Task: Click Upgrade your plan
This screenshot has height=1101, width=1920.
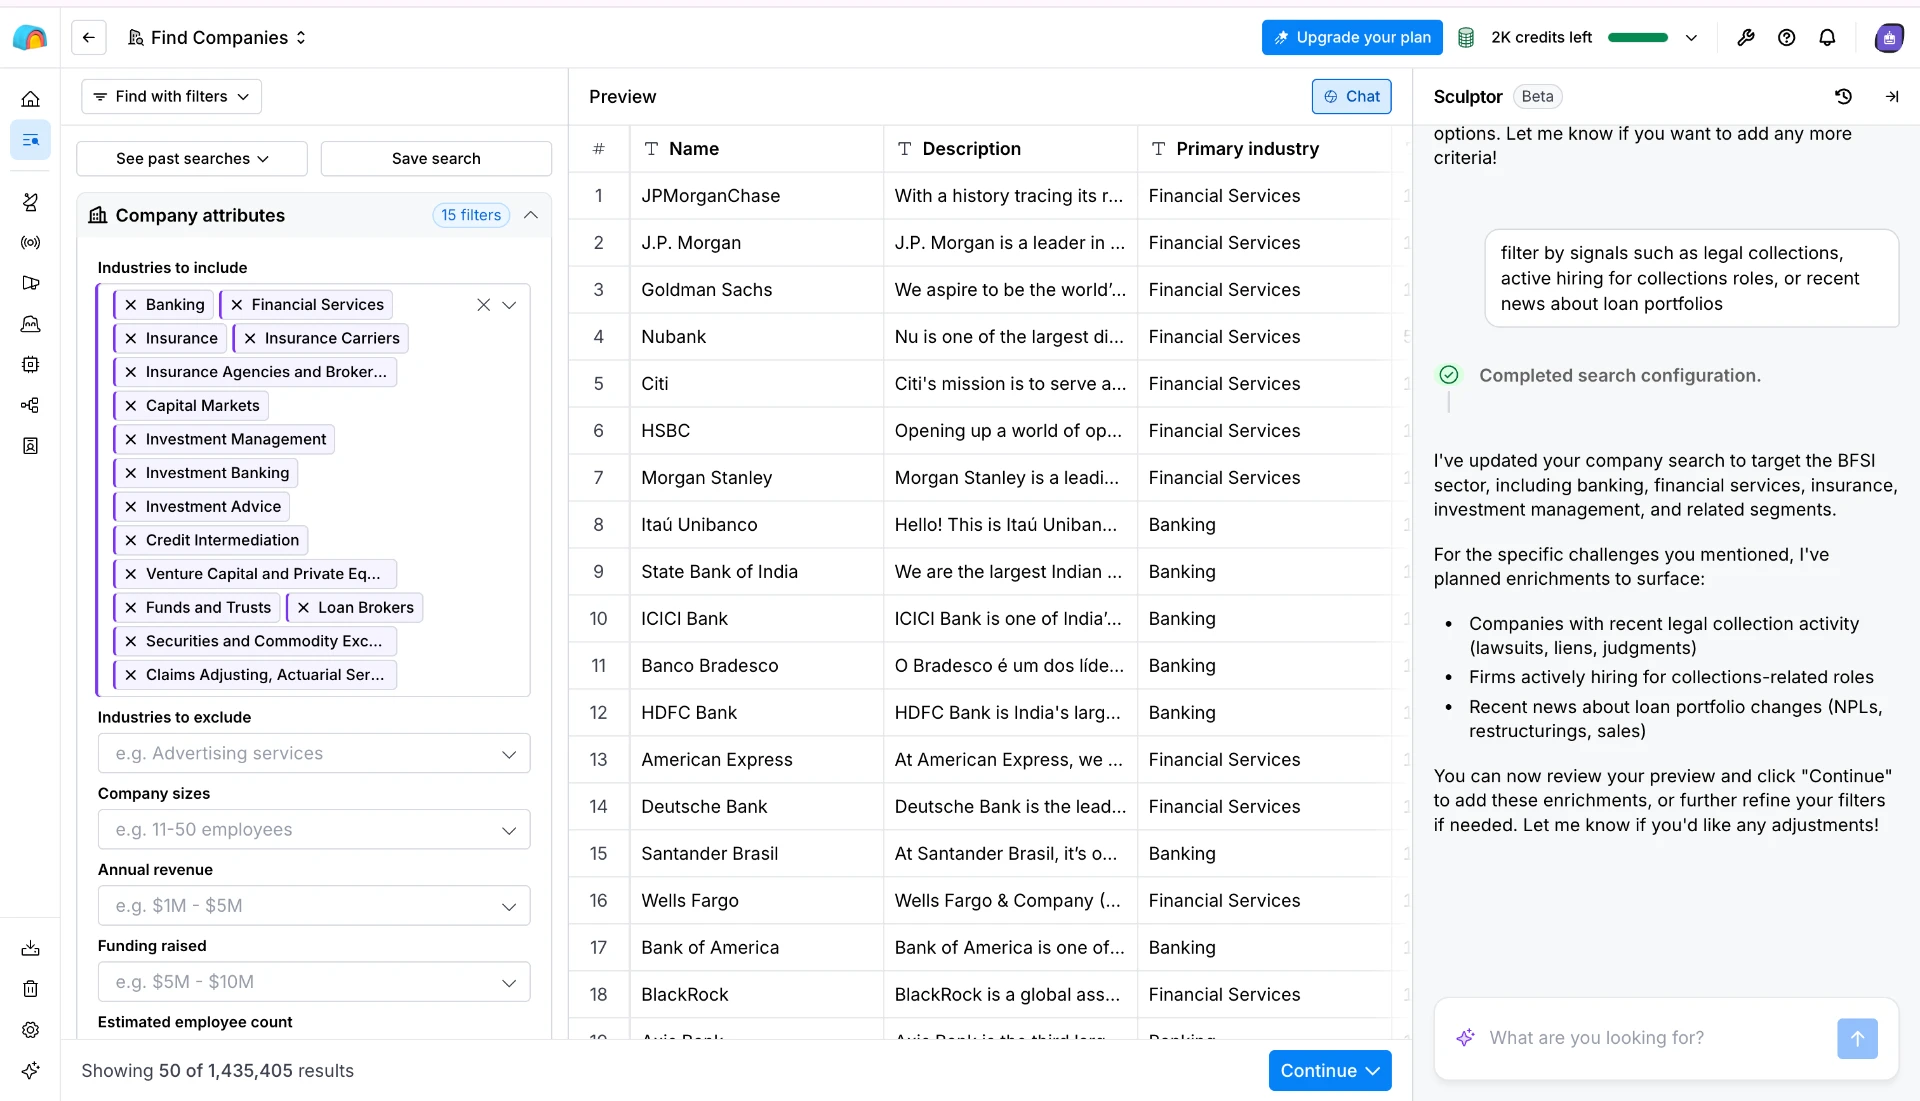Action: click(x=1352, y=38)
